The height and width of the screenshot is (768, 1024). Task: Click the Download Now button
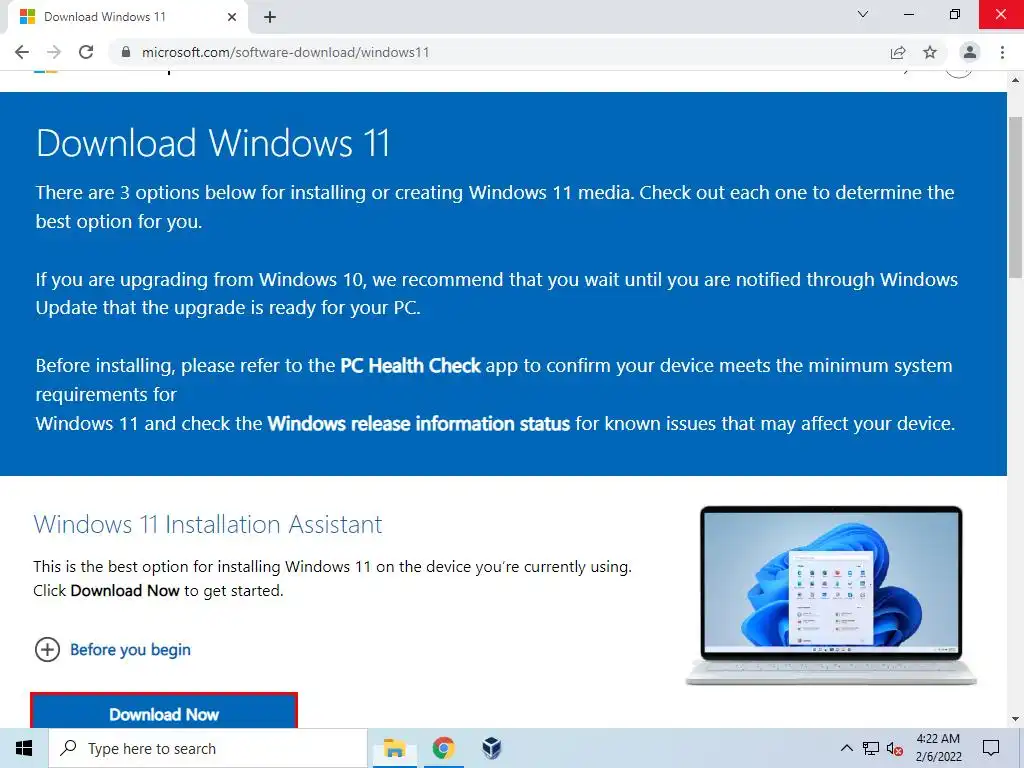(164, 712)
